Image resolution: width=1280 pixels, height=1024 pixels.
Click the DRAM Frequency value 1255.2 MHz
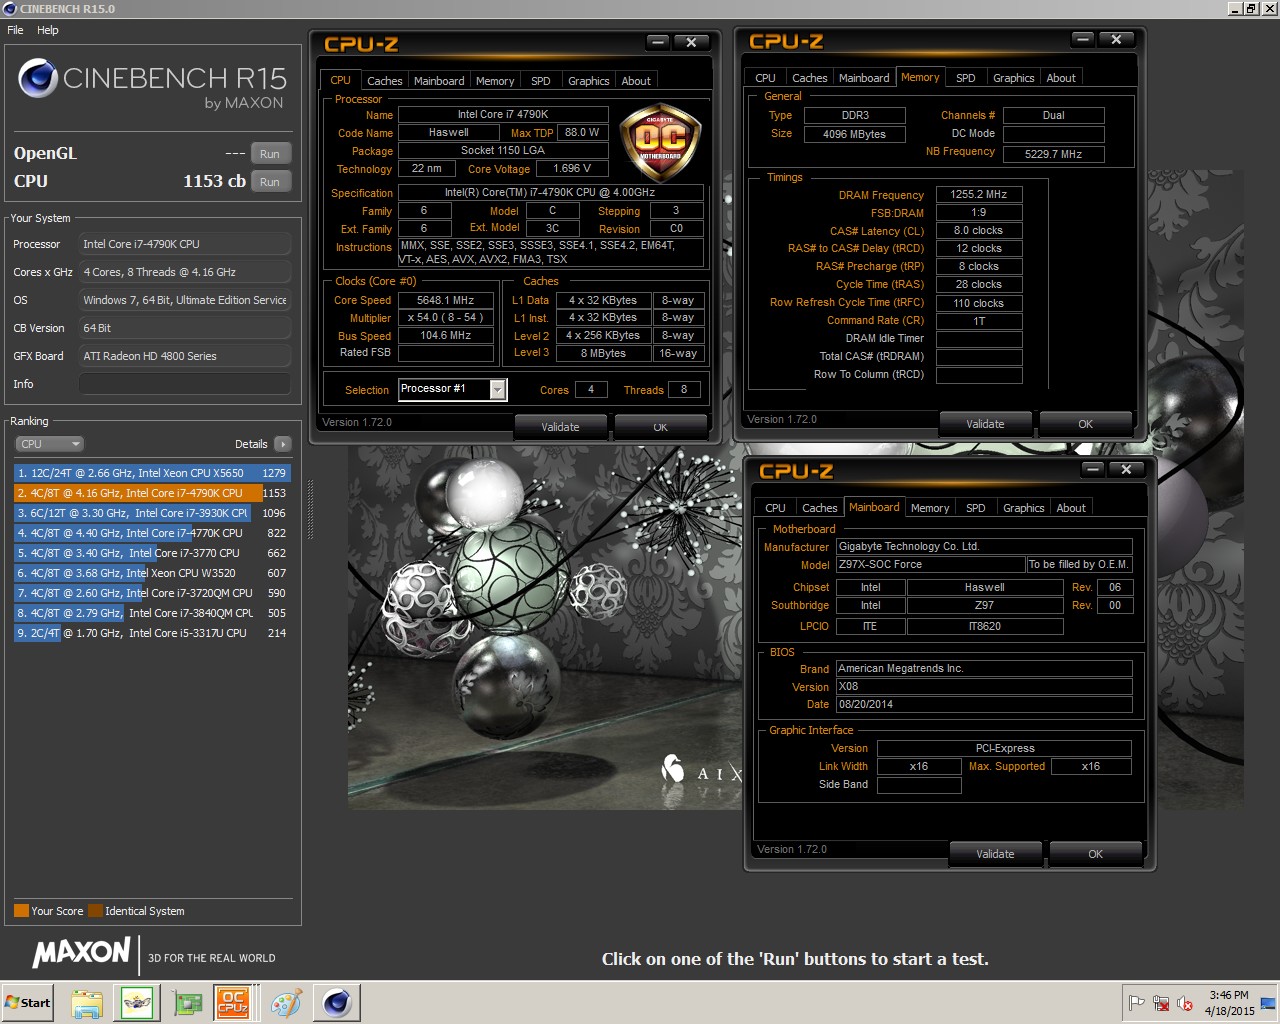coord(979,195)
